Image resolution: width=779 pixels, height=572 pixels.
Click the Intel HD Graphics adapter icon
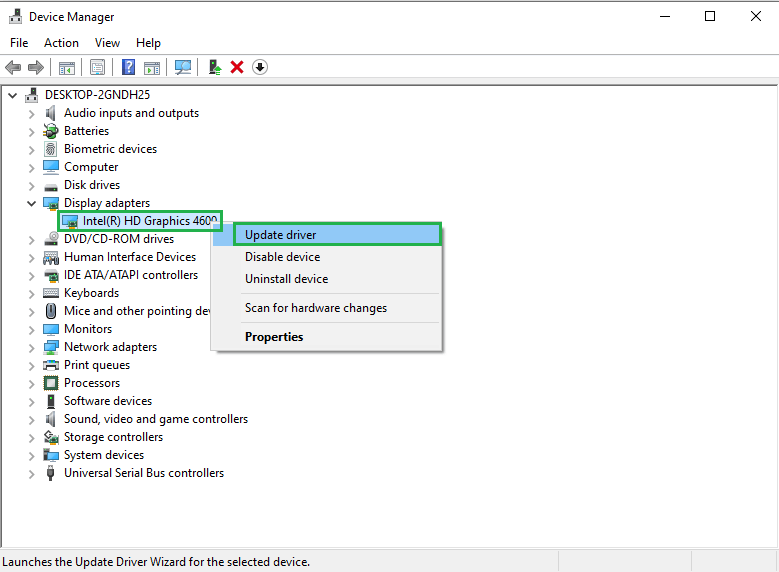click(x=70, y=222)
